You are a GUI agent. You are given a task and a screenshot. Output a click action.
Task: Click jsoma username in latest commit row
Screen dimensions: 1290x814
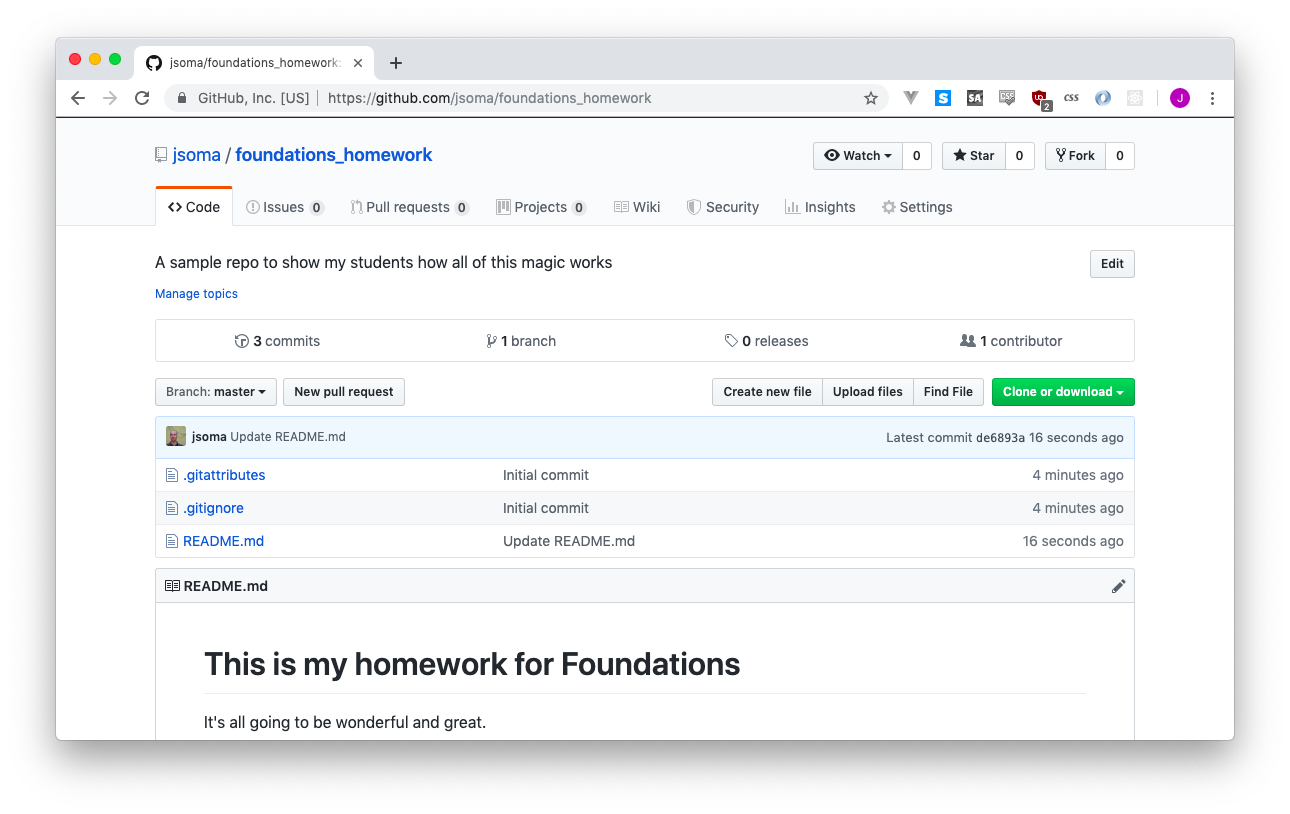point(209,437)
